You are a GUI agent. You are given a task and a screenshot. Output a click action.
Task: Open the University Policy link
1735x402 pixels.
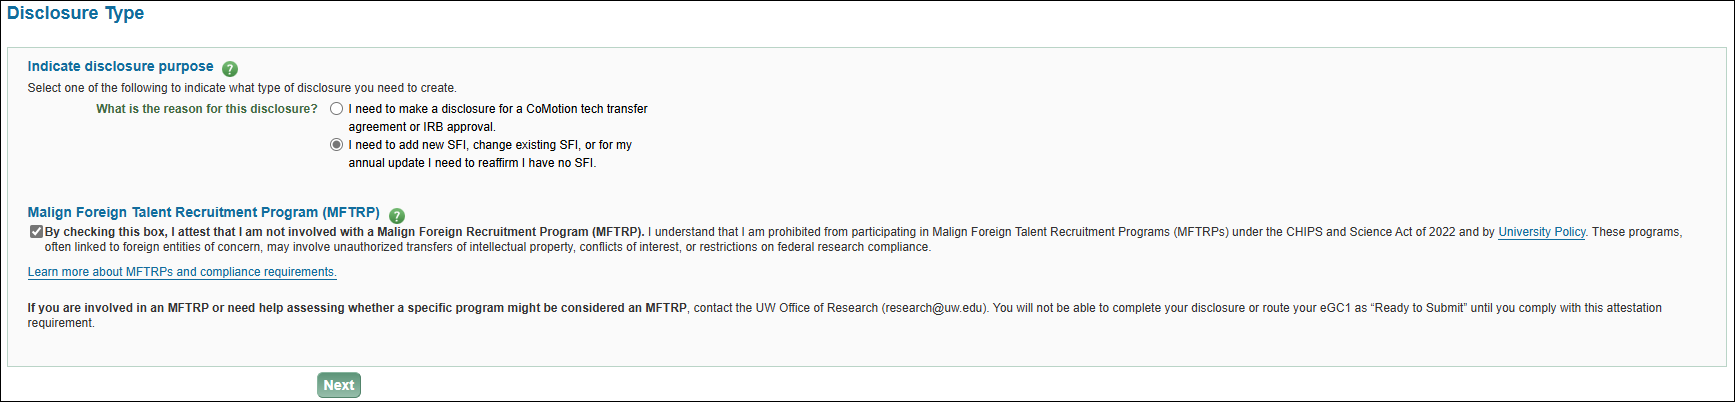(x=1541, y=232)
